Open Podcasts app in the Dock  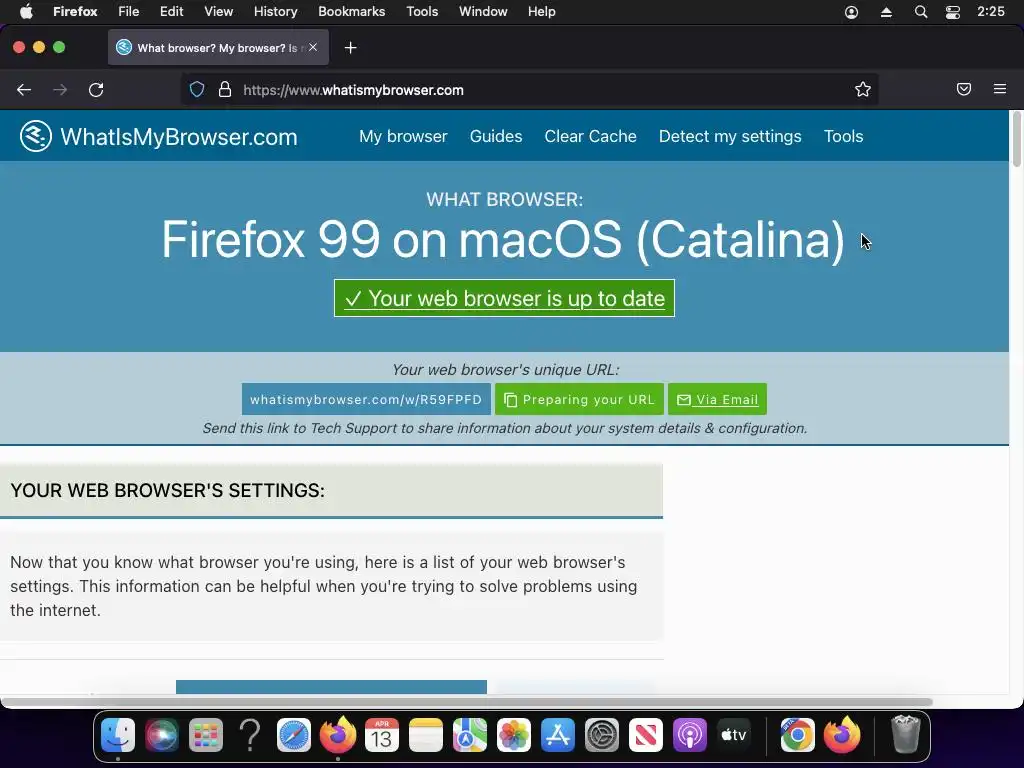[690, 735]
